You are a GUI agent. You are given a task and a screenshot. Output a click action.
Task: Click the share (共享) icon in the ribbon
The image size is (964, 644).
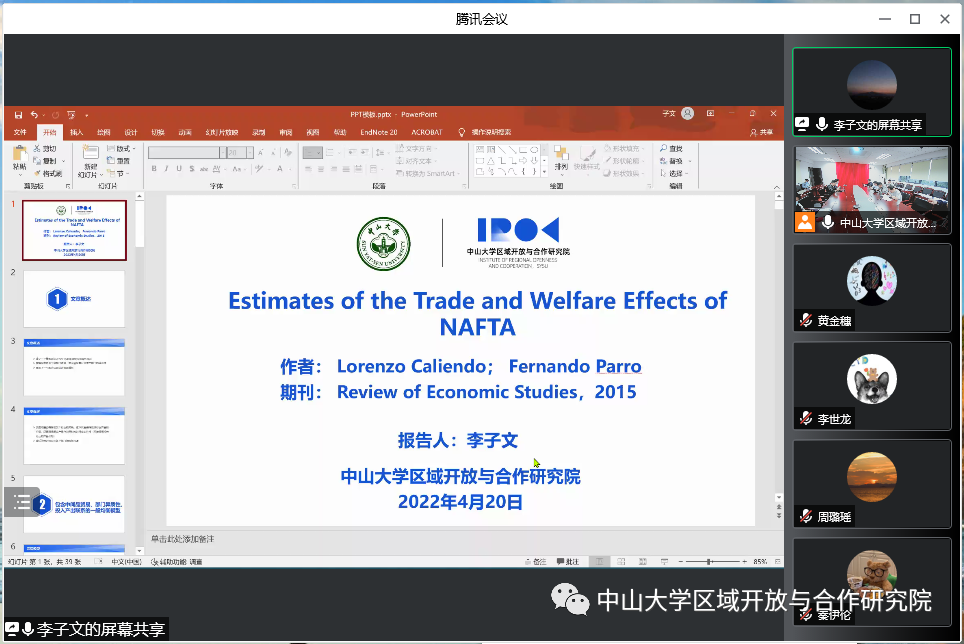[x=761, y=132]
